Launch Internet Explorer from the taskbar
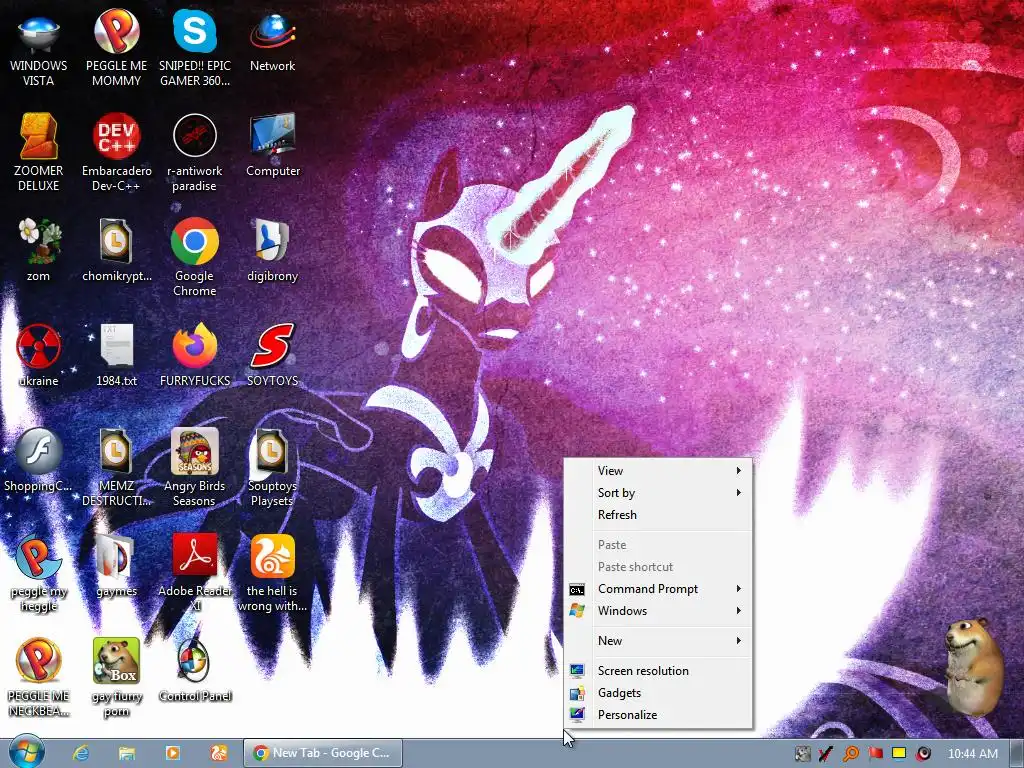 (x=81, y=753)
